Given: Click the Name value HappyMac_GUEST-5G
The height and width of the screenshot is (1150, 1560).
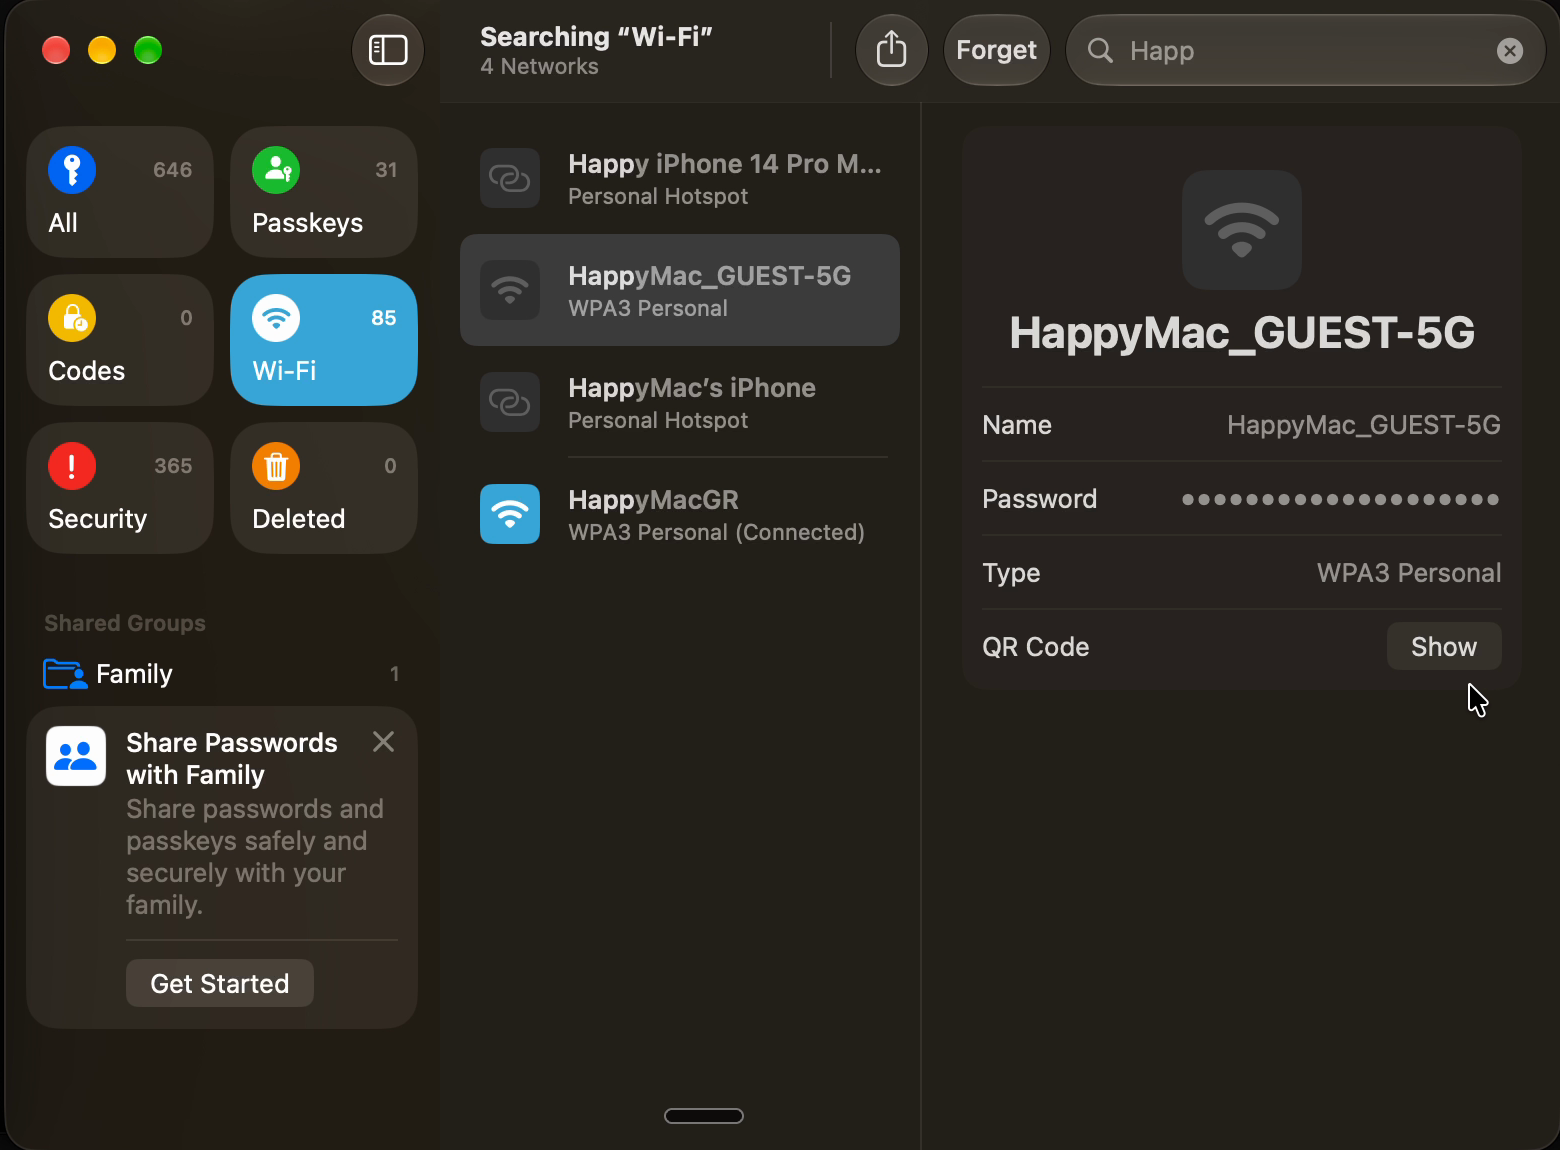Looking at the screenshot, I should [1363, 425].
